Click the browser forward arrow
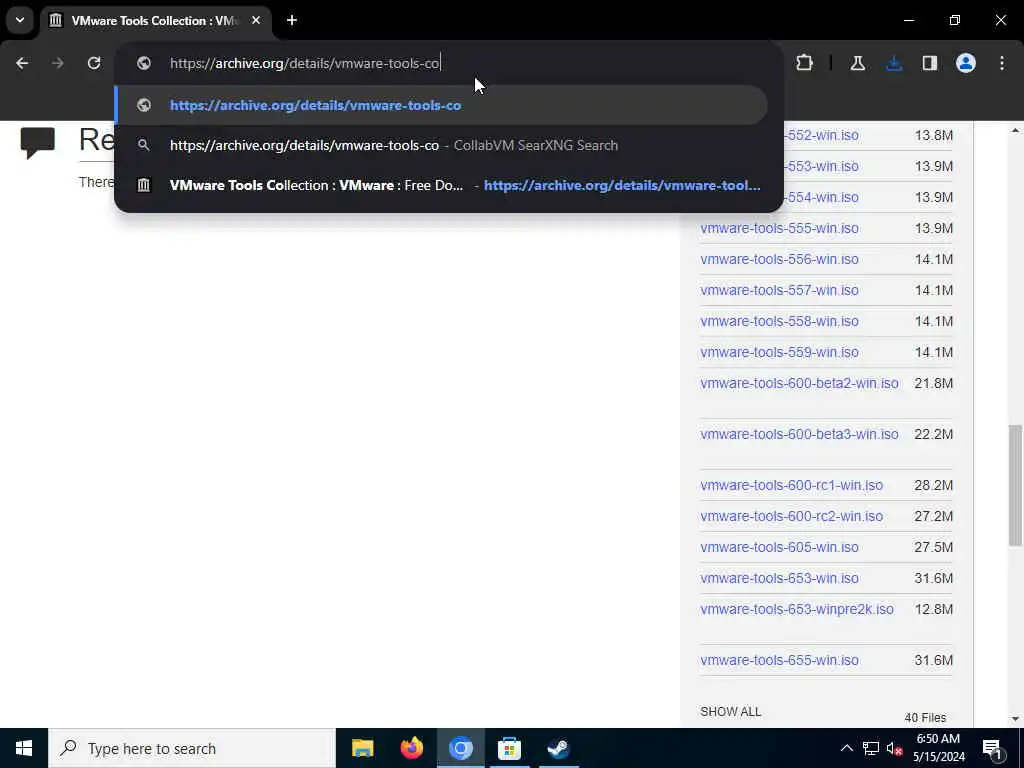The height and width of the screenshot is (768, 1024). (57, 63)
